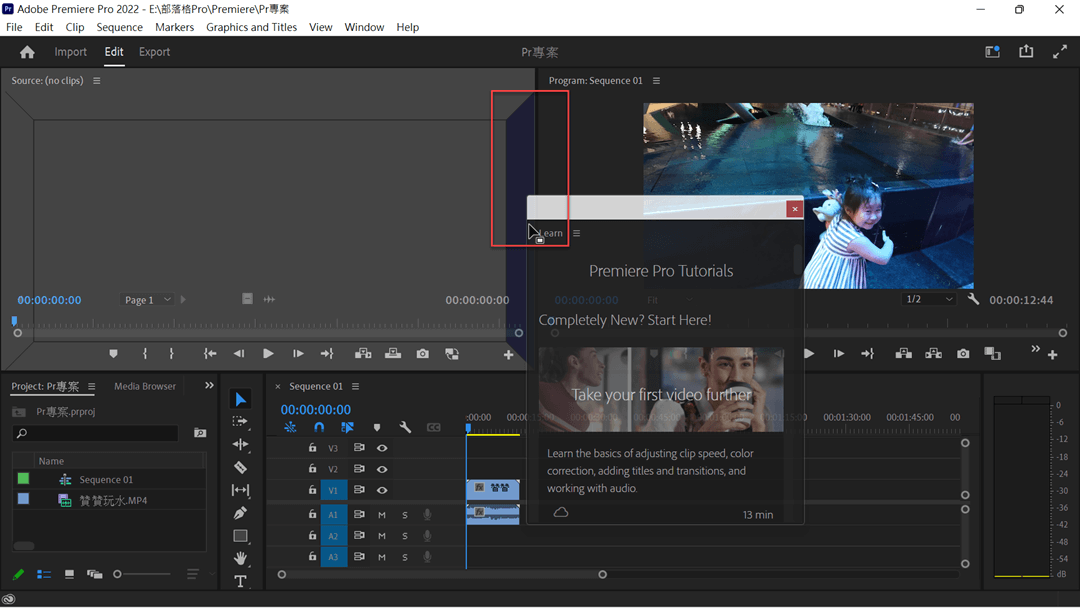Open Source panel menu icon
Viewport: 1080px width, 608px height.
96,81
